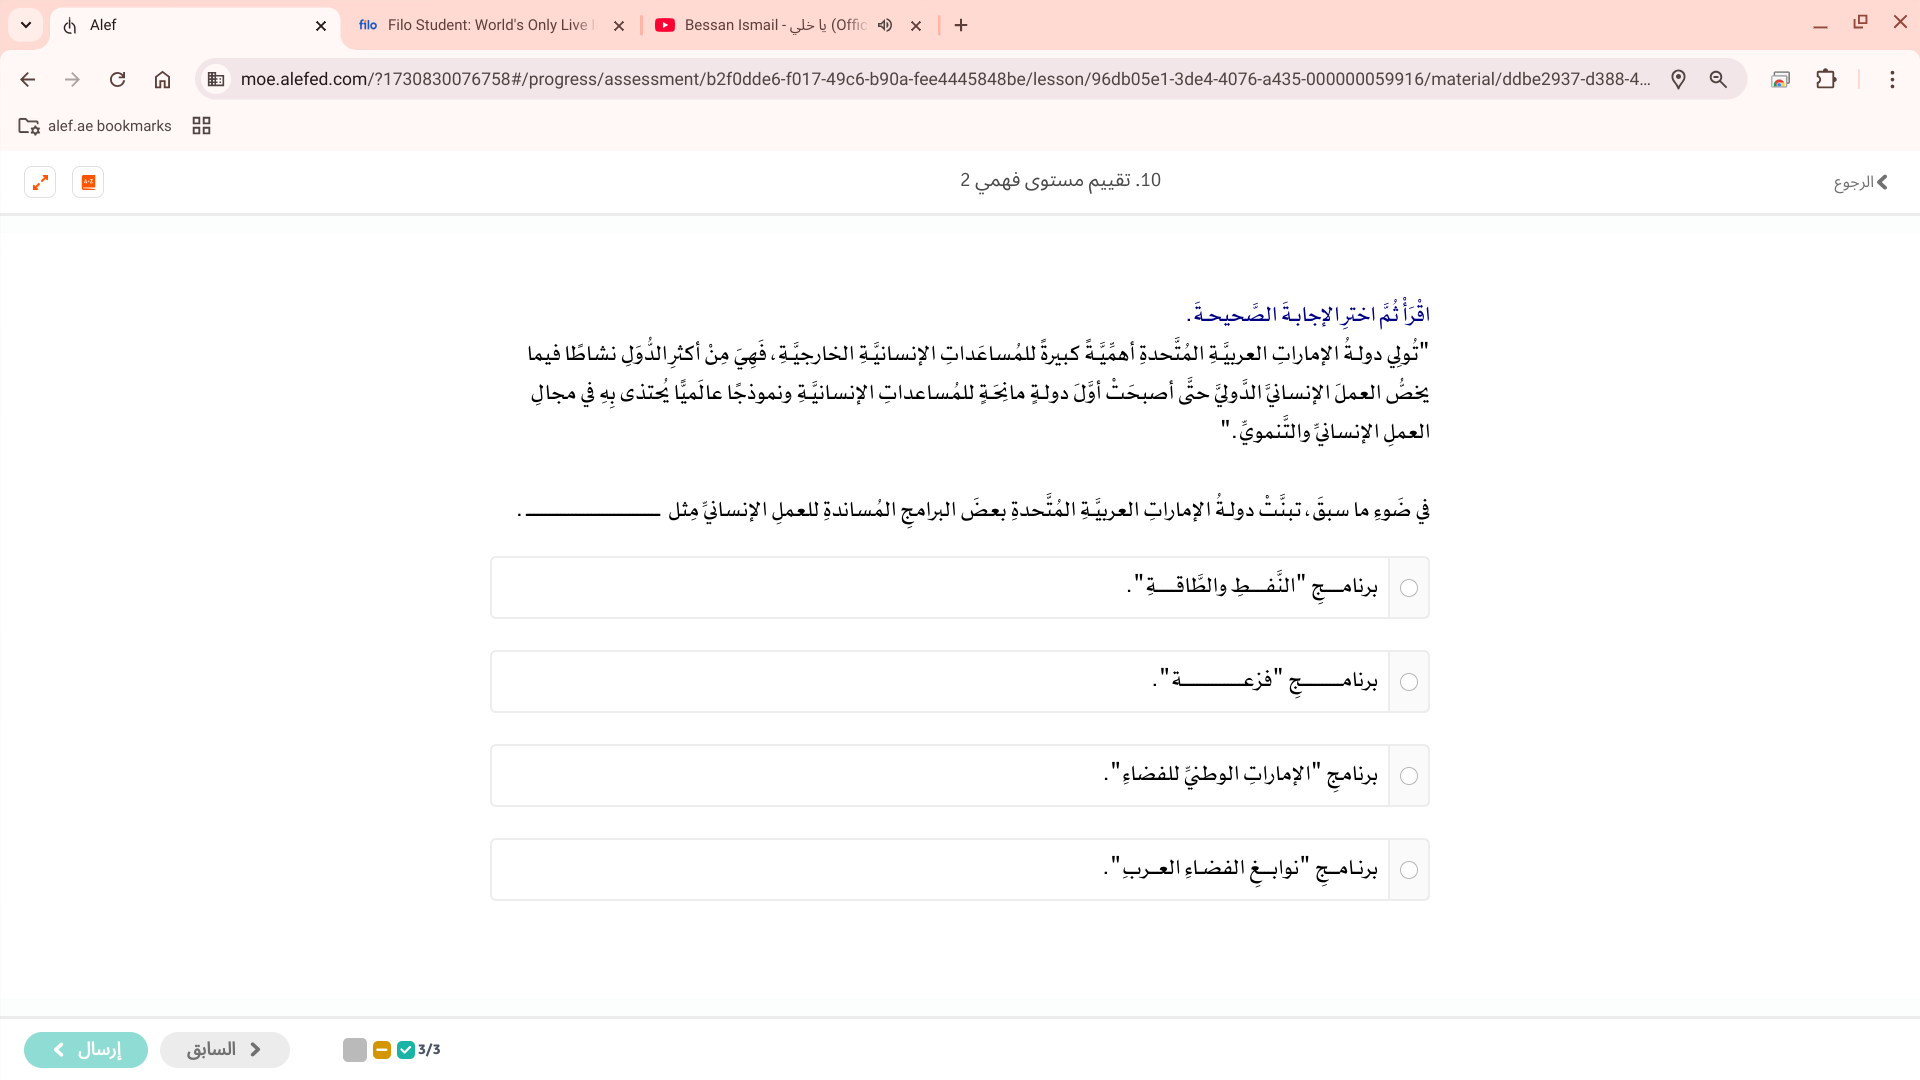Go to browser home page
Screen dimensions: 1920x1080
[162, 79]
